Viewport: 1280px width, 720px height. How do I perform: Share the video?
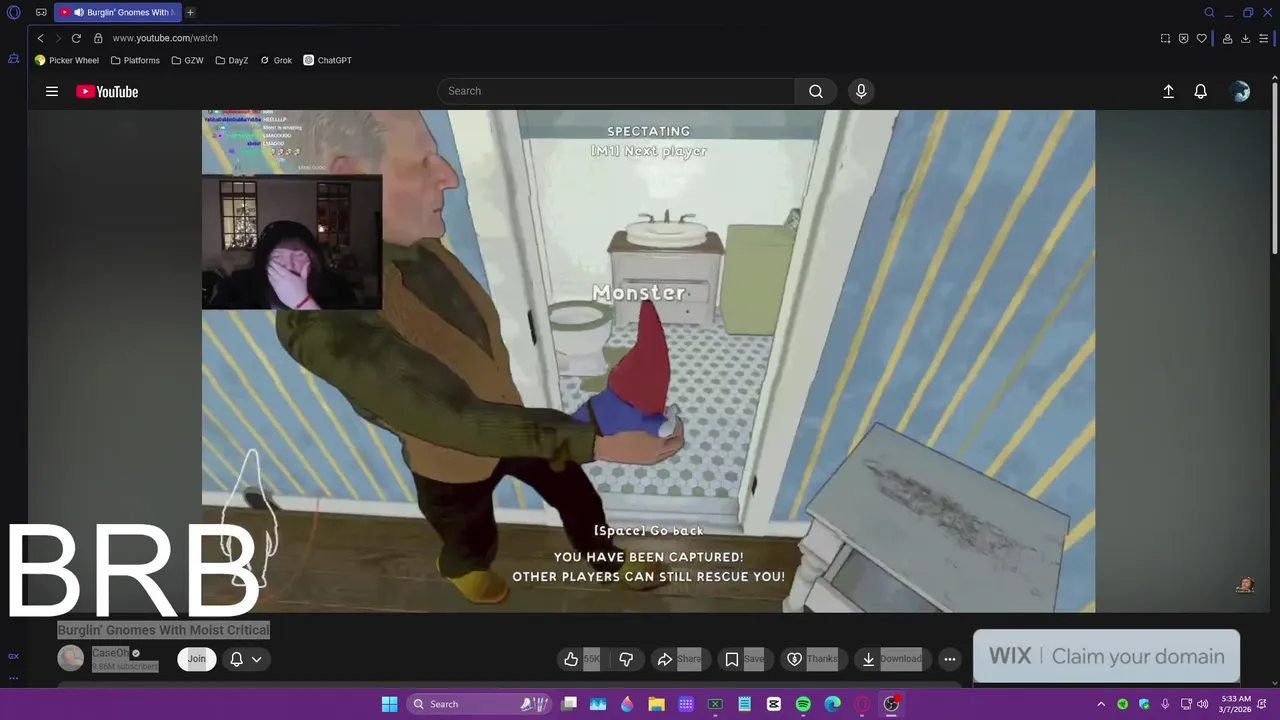coord(679,659)
